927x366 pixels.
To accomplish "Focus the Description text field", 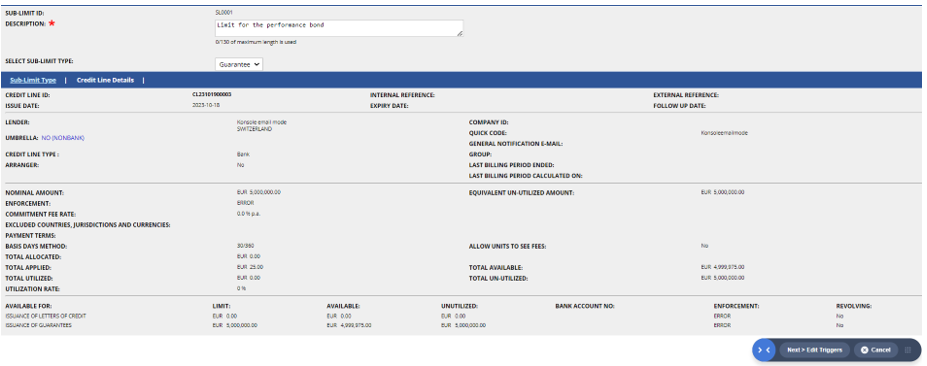I will (x=339, y=28).
